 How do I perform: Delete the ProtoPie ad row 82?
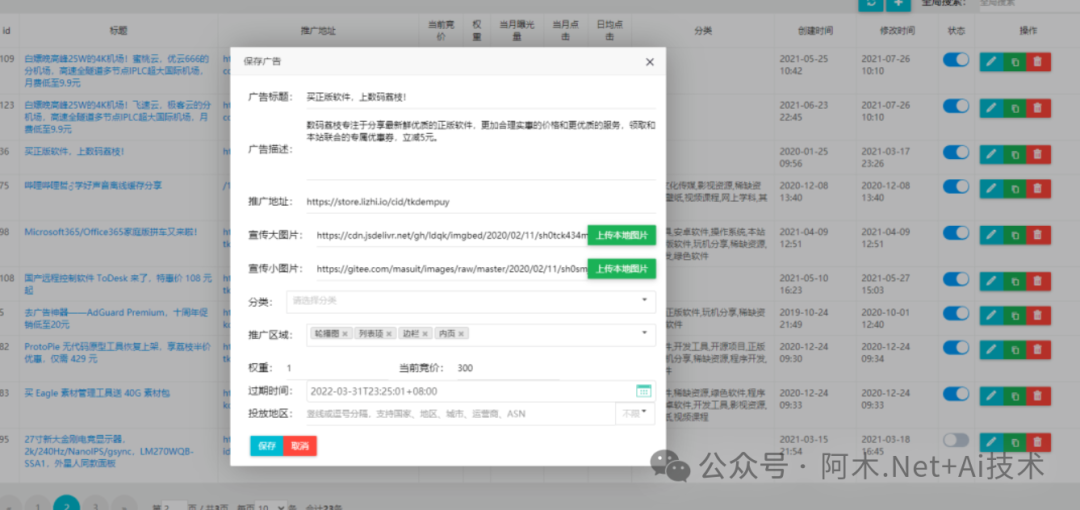coord(1039,349)
